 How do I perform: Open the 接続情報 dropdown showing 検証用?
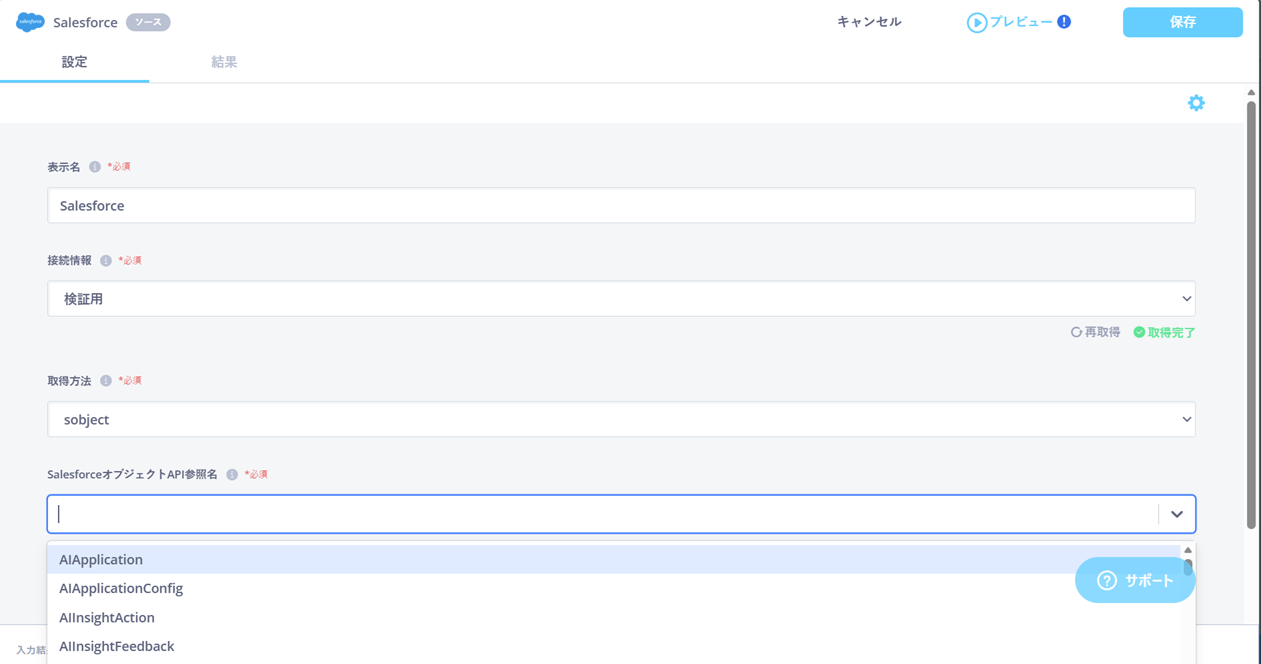(621, 299)
